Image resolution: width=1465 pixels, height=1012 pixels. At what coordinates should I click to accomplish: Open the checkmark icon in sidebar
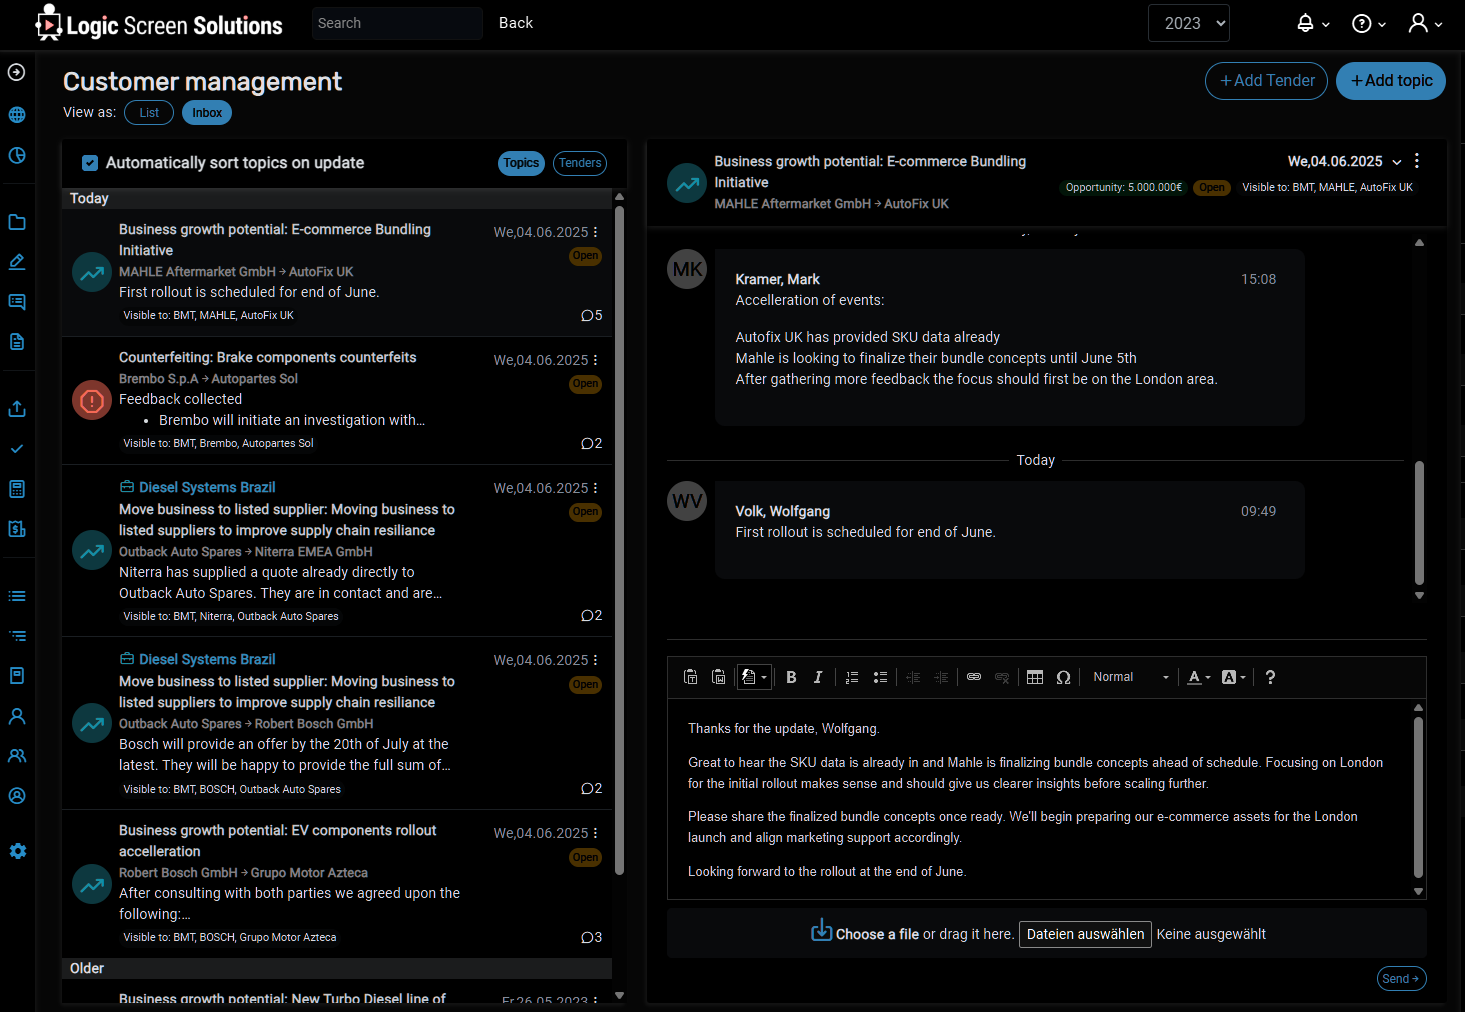tap(17, 449)
